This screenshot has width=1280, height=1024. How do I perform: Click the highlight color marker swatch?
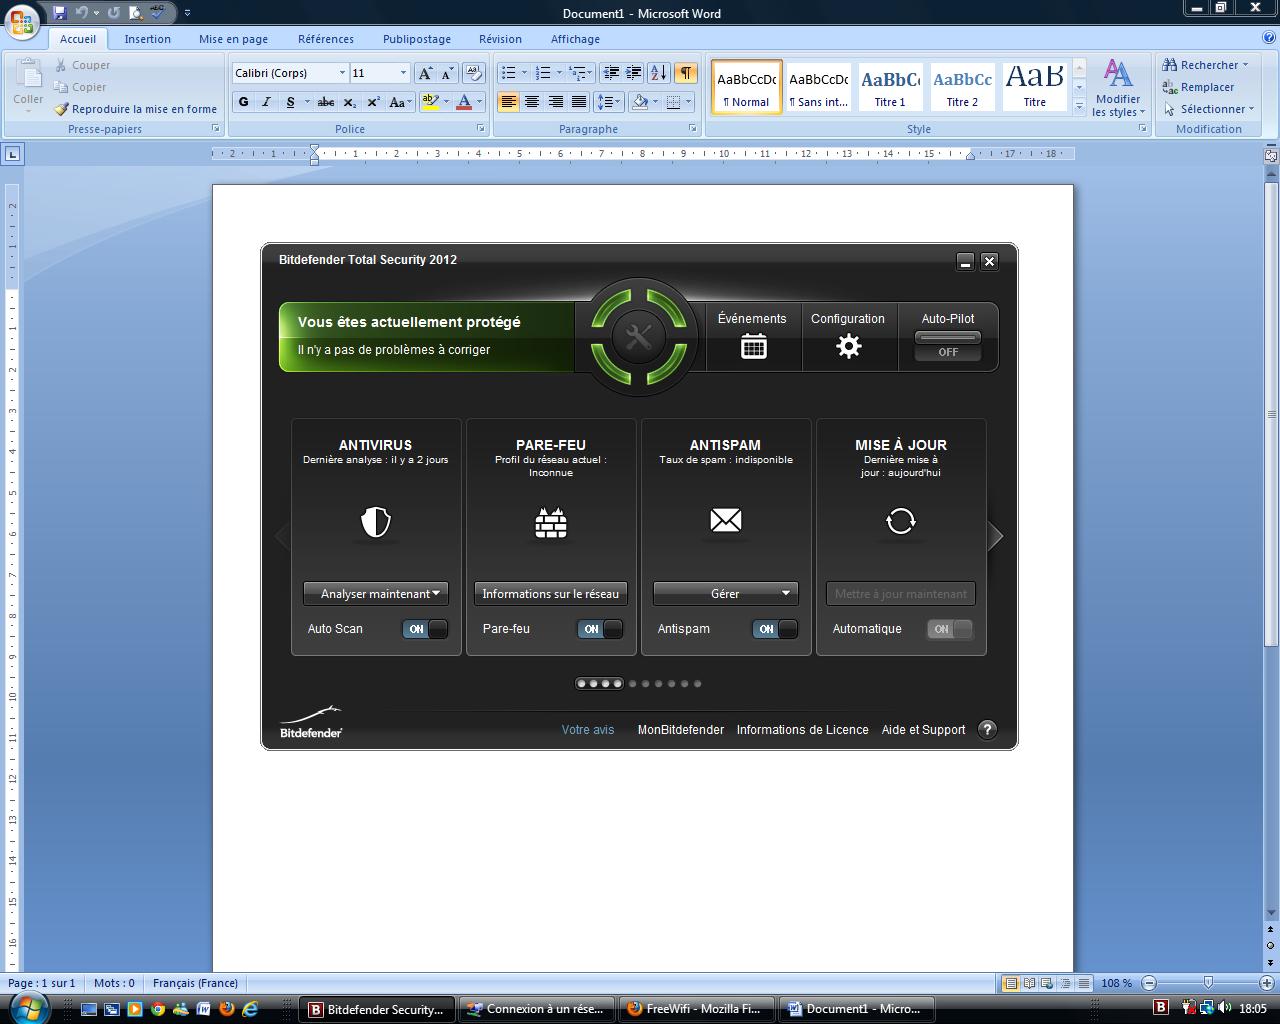click(431, 102)
